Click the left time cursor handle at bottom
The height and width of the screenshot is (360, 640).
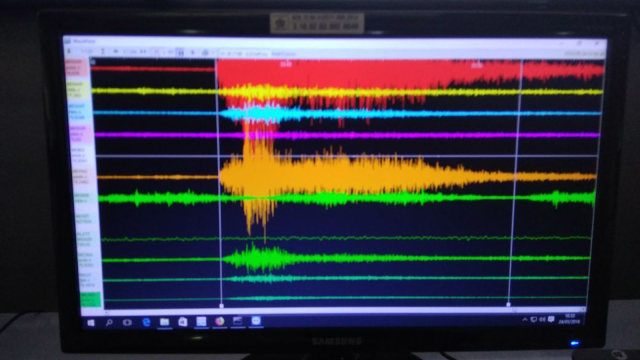point(222,305)
